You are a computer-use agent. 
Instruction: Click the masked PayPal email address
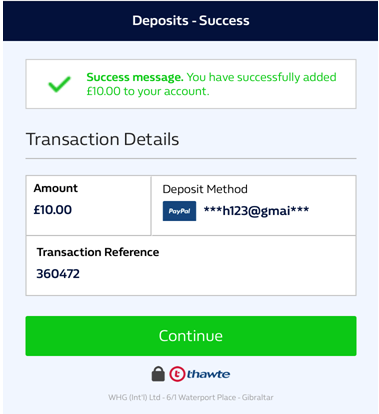[256, 211]
